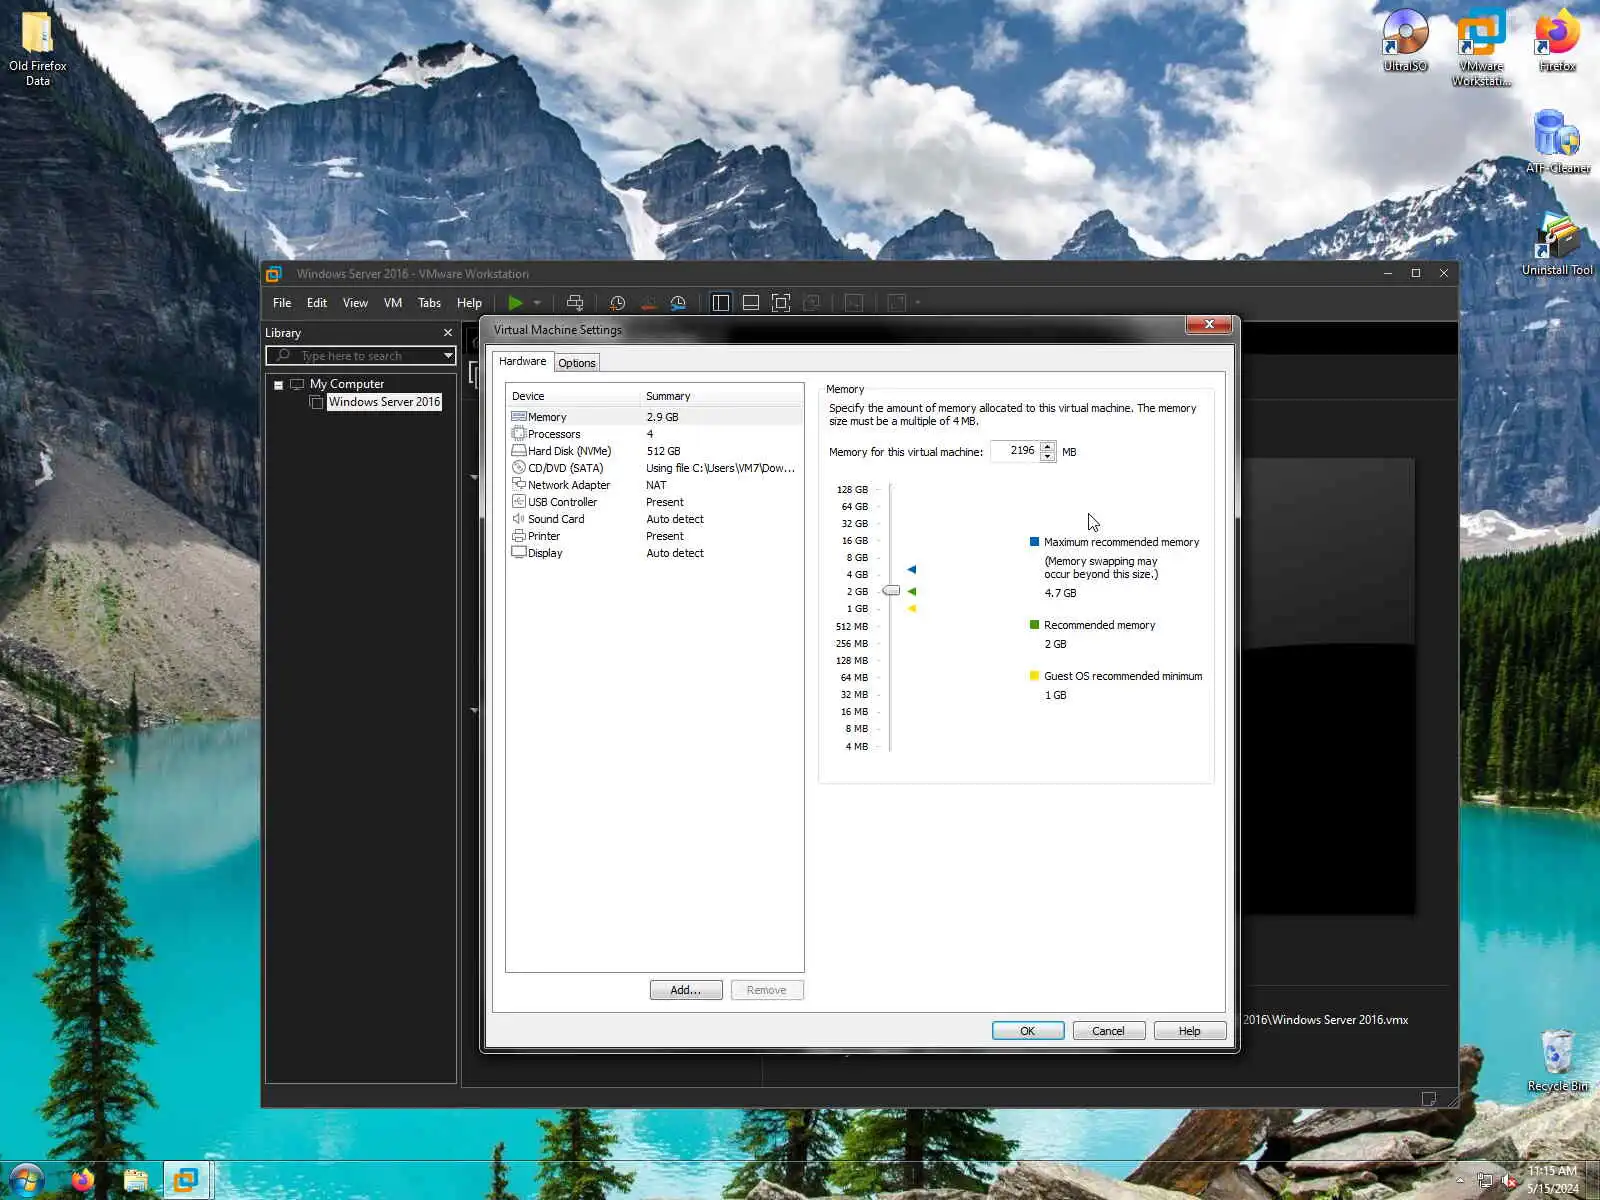This screenshot has height=1200, width=1600.
Task: Click the Old Firefox Data folder
Action: pos(38,47)
